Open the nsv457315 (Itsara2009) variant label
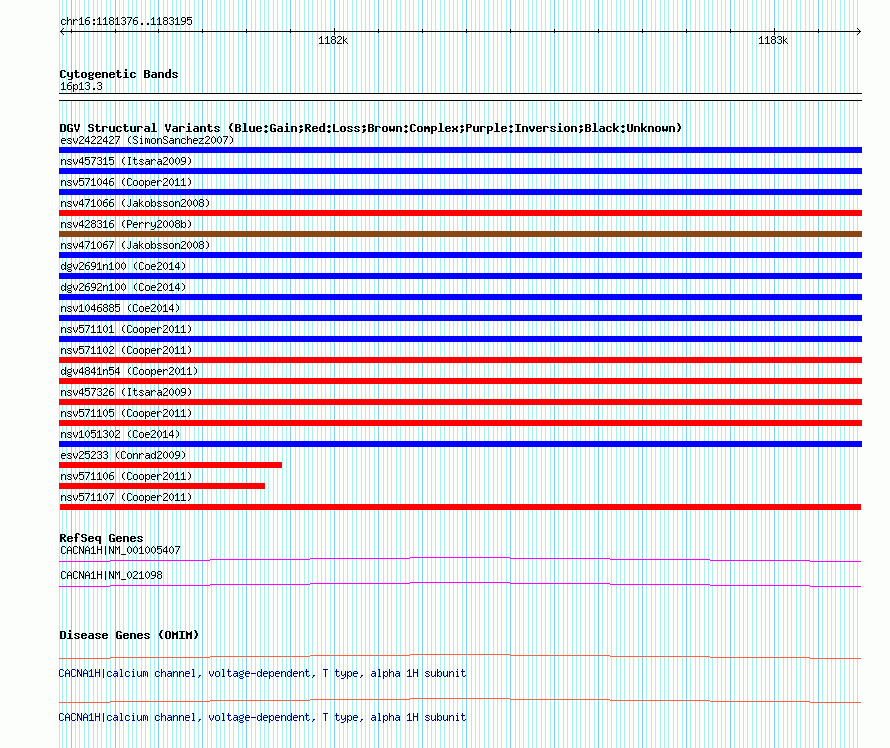 click(126, 161)
